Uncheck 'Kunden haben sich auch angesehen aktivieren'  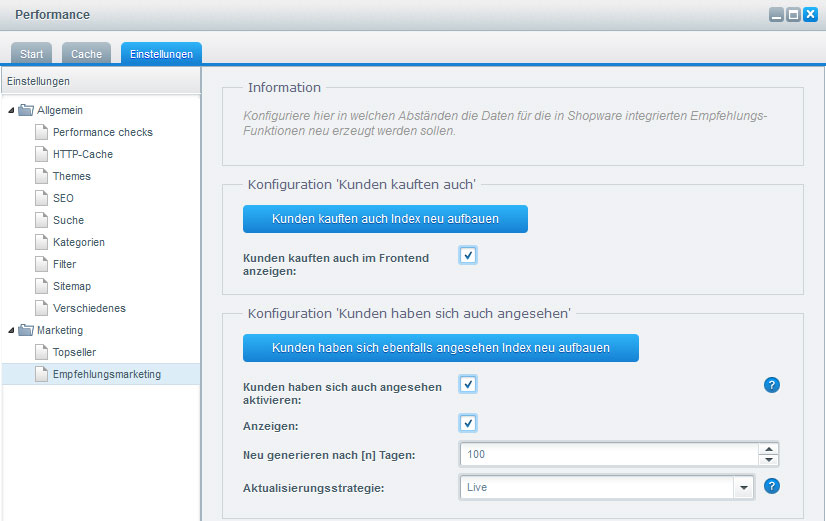[468, 384]
